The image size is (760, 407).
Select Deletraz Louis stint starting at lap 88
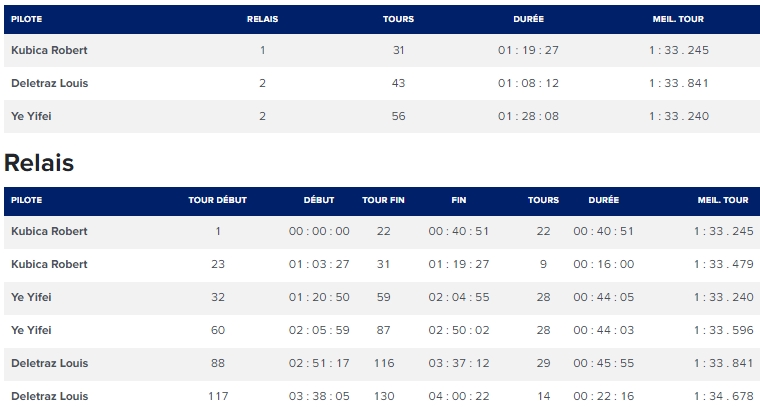382,363
